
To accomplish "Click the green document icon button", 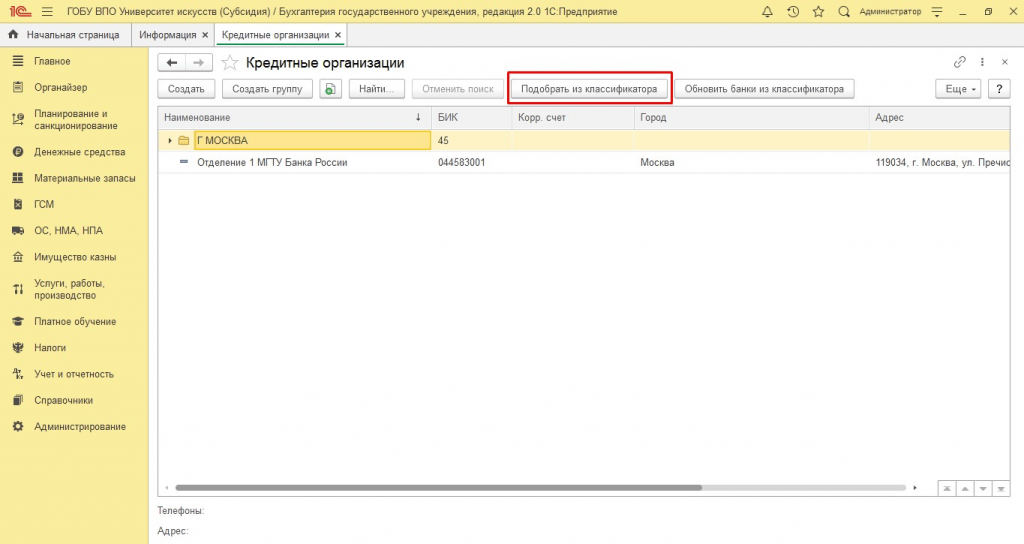I will [331, 89].
